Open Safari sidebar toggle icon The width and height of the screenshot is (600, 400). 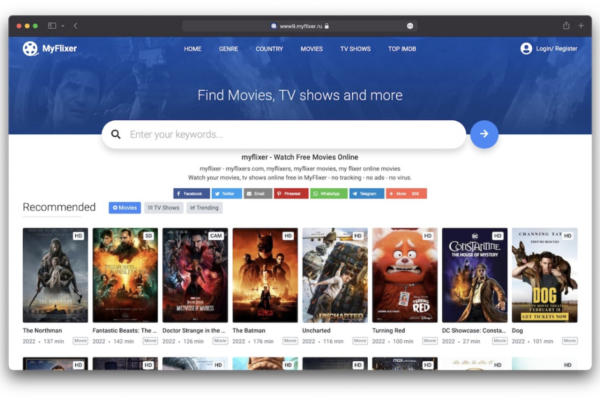coord(52,25)
